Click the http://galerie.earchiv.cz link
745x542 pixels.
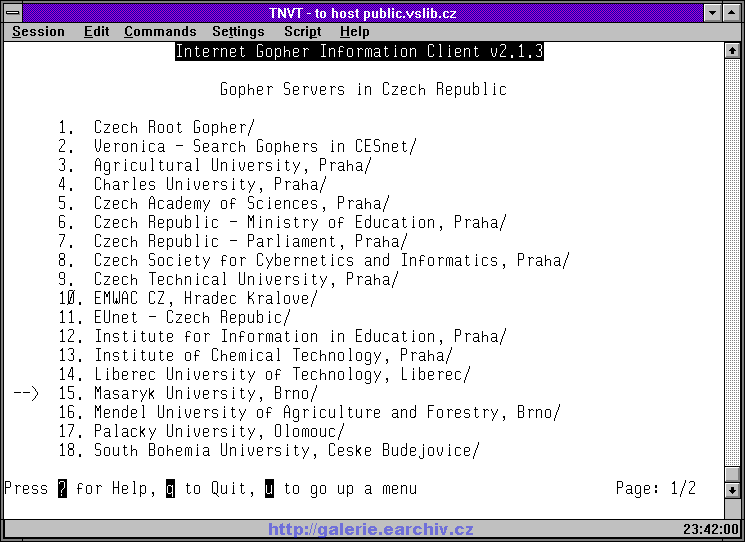[371, 529]
